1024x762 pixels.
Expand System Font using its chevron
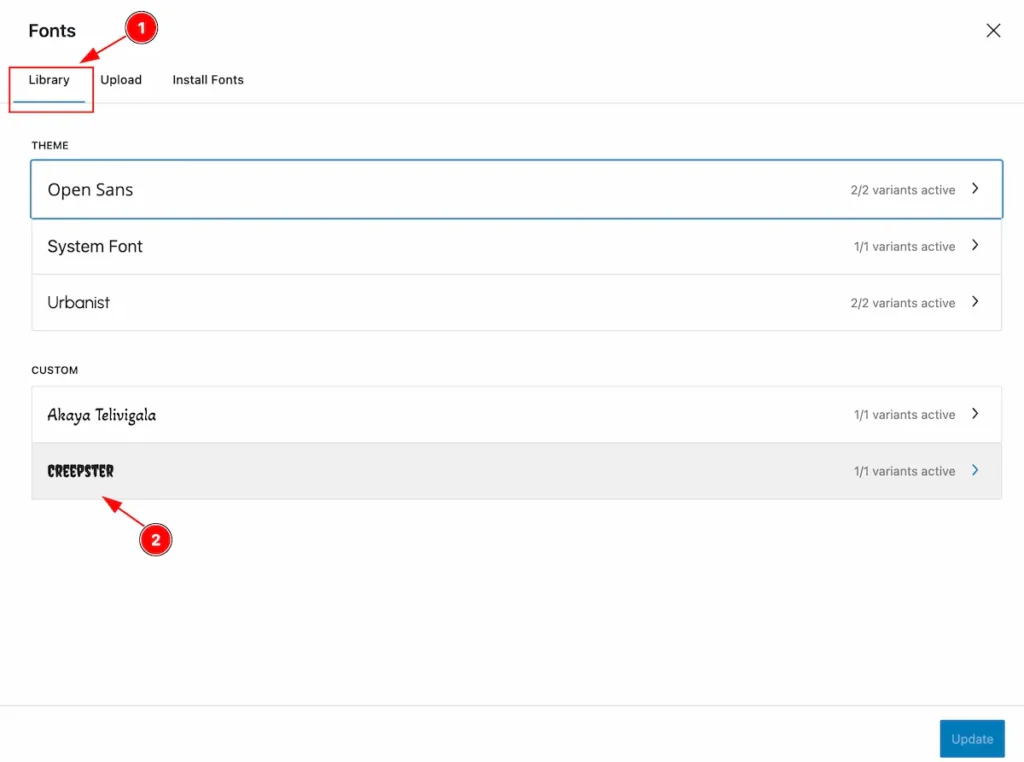974,245
